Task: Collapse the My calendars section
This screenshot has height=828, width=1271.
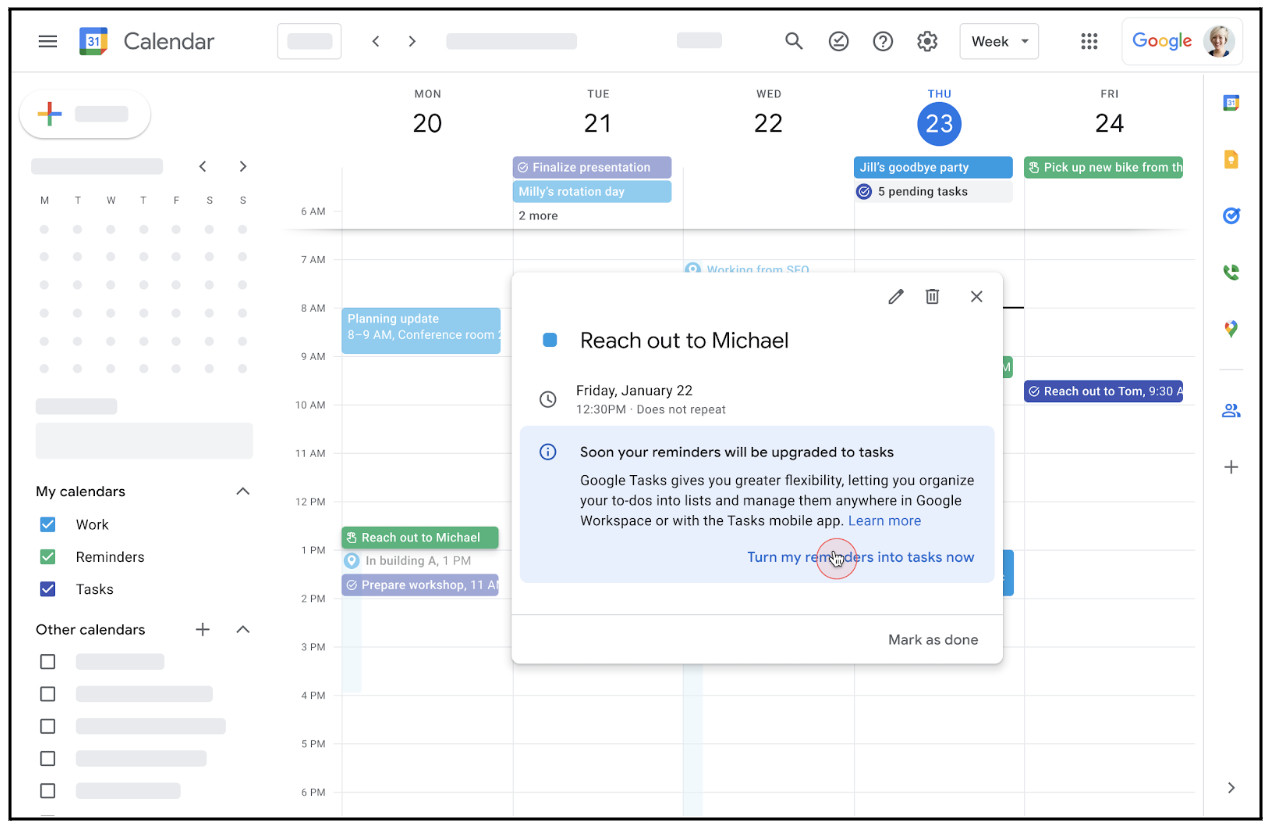Action: click(x=242, y=491)
